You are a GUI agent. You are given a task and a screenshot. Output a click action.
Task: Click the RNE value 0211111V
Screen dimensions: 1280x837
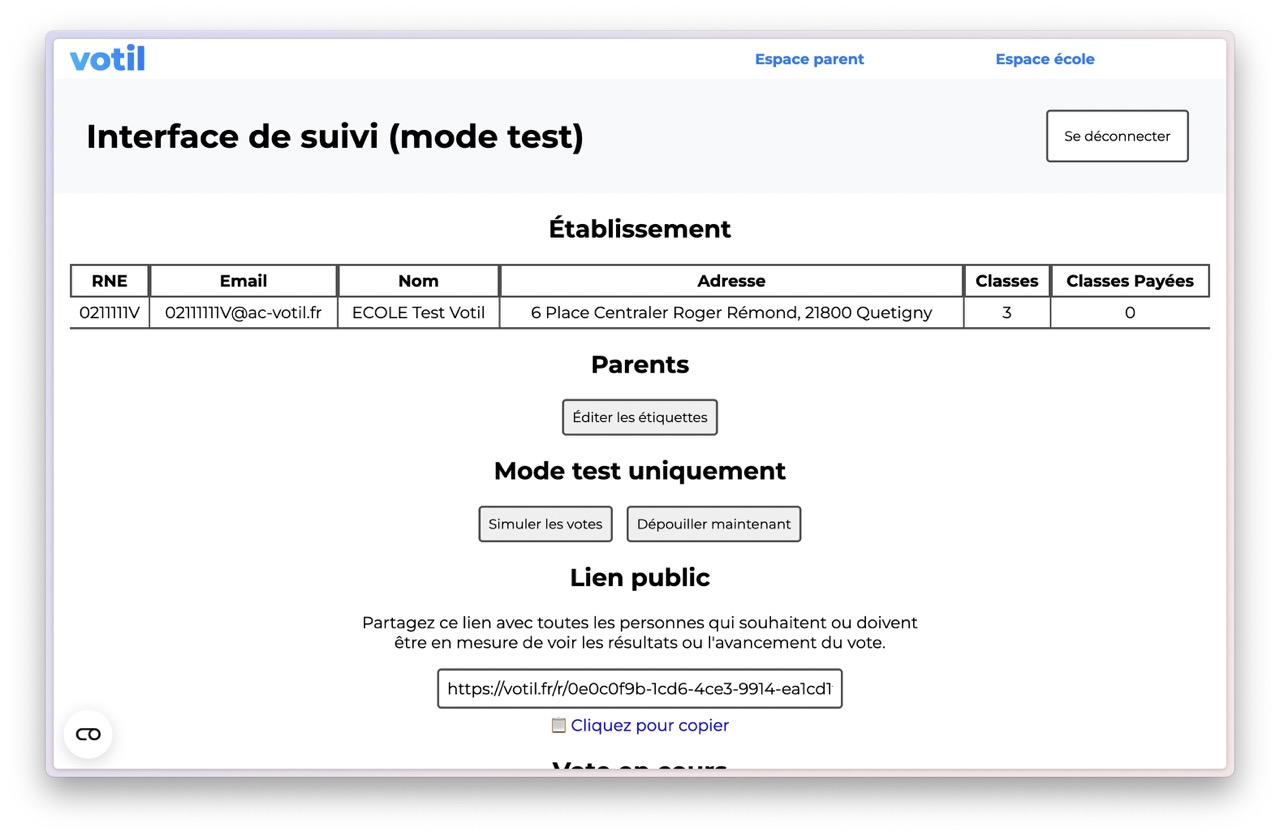(x=108, y=312)
